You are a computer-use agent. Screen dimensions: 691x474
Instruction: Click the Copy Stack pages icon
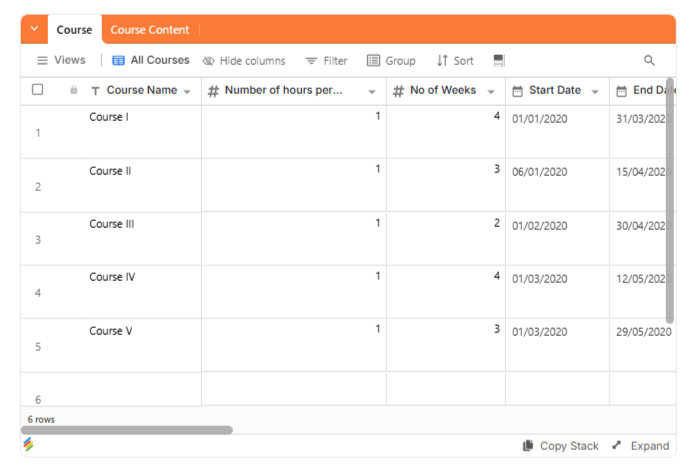[528, 445]
